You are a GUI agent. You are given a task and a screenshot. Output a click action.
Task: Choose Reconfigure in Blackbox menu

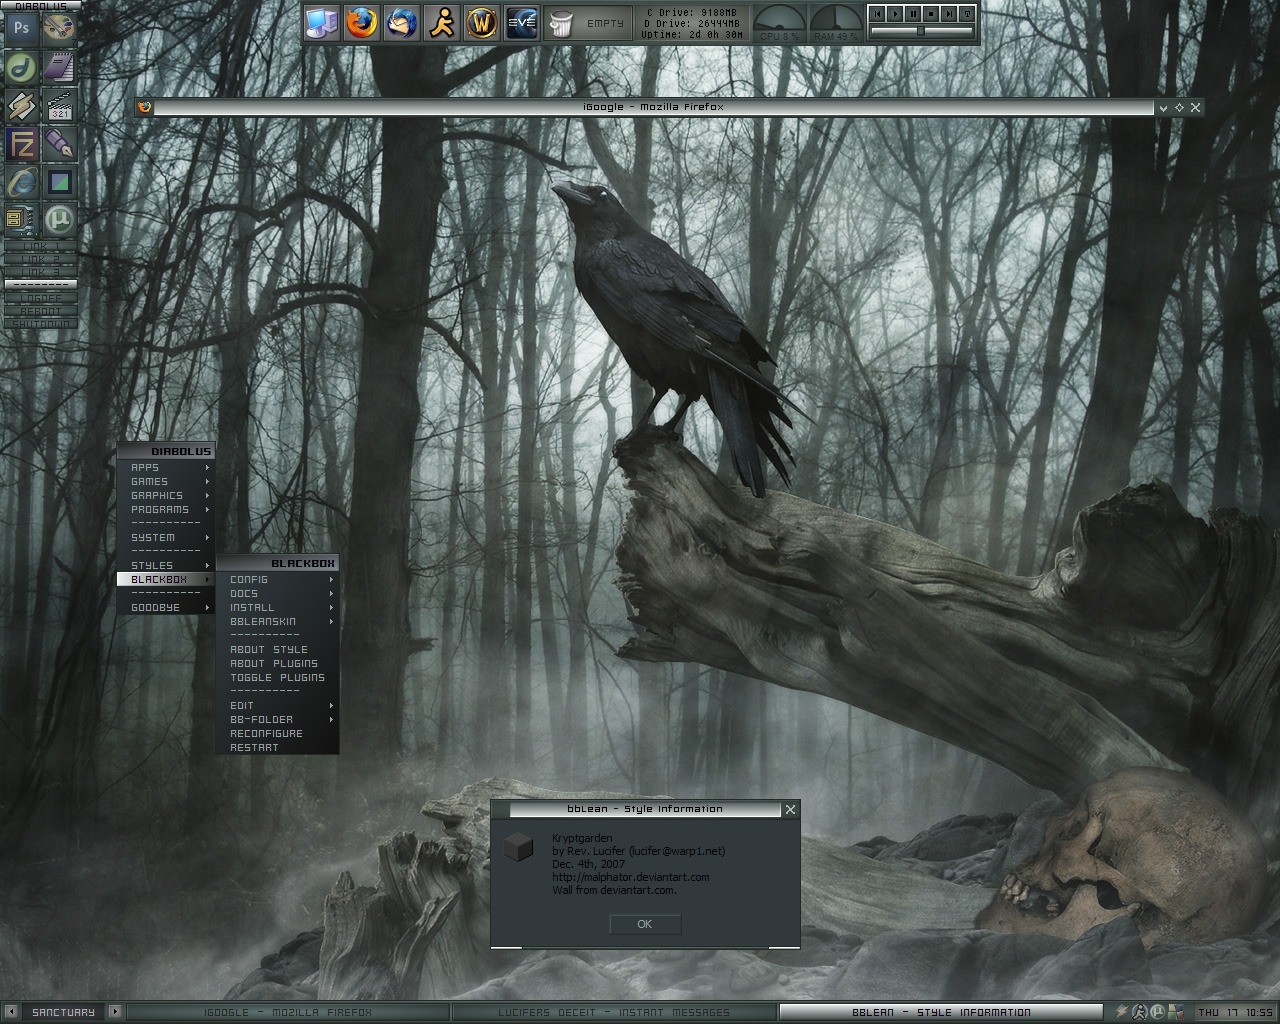coord(278,733)
